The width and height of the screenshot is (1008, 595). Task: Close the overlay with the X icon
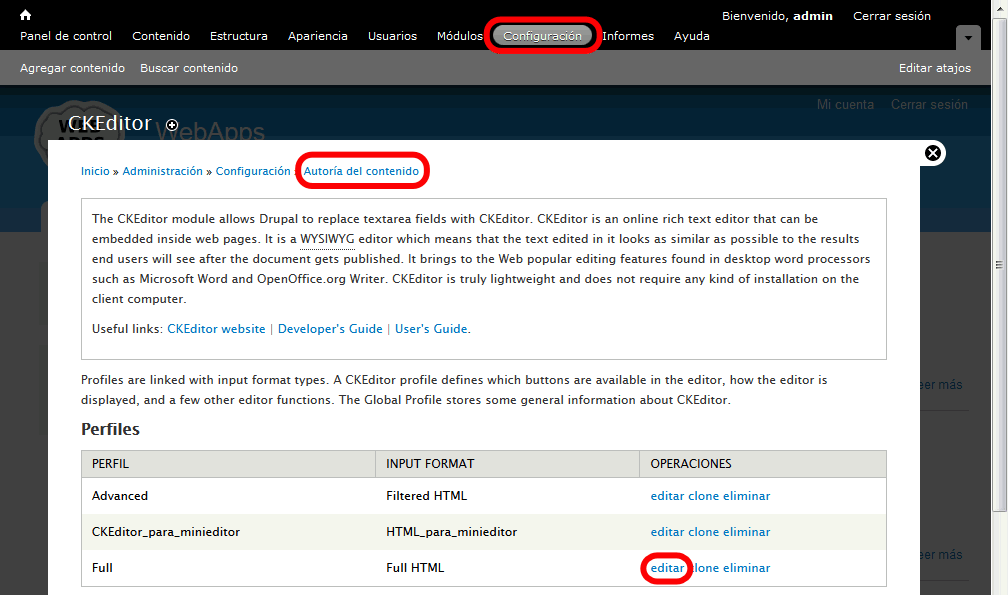[933, 153]
